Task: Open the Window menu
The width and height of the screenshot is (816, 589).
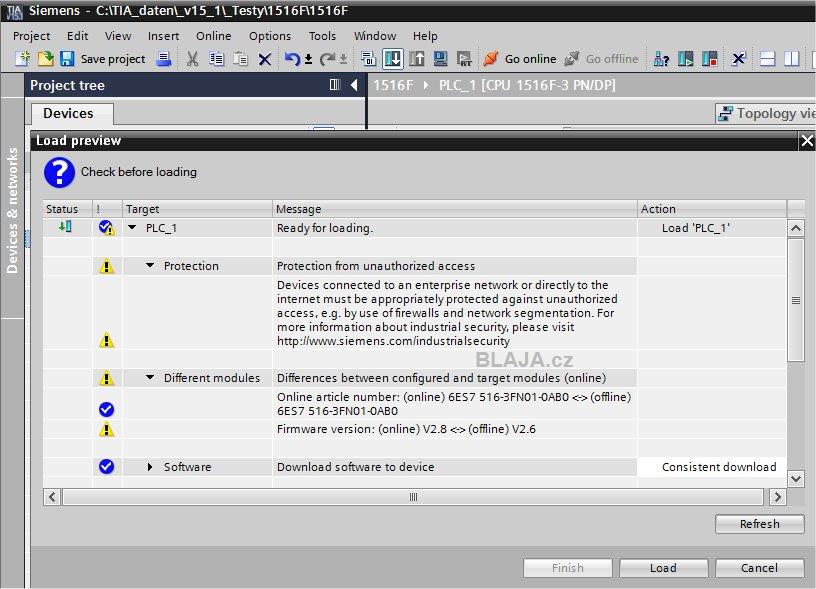Action: (x=375, y=36)
